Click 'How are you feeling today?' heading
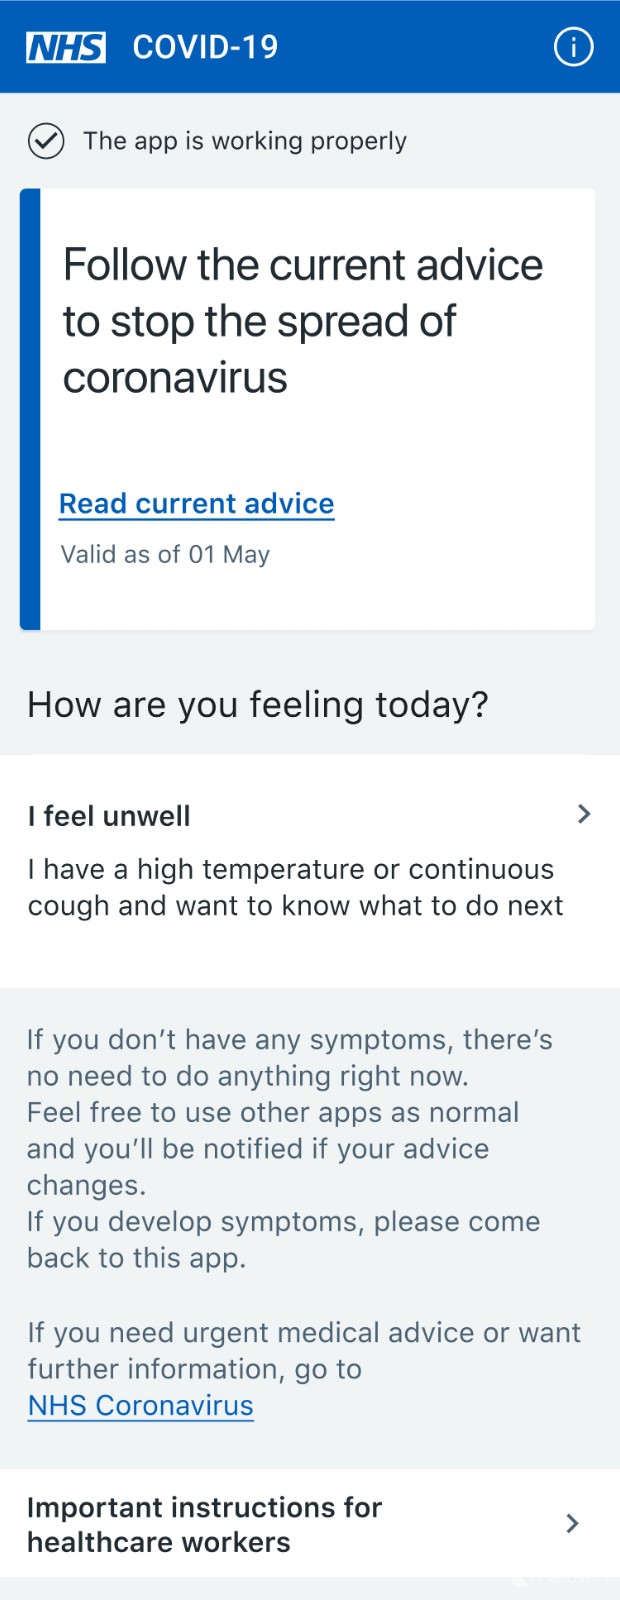620x1600 pixels. coord(258,705)
